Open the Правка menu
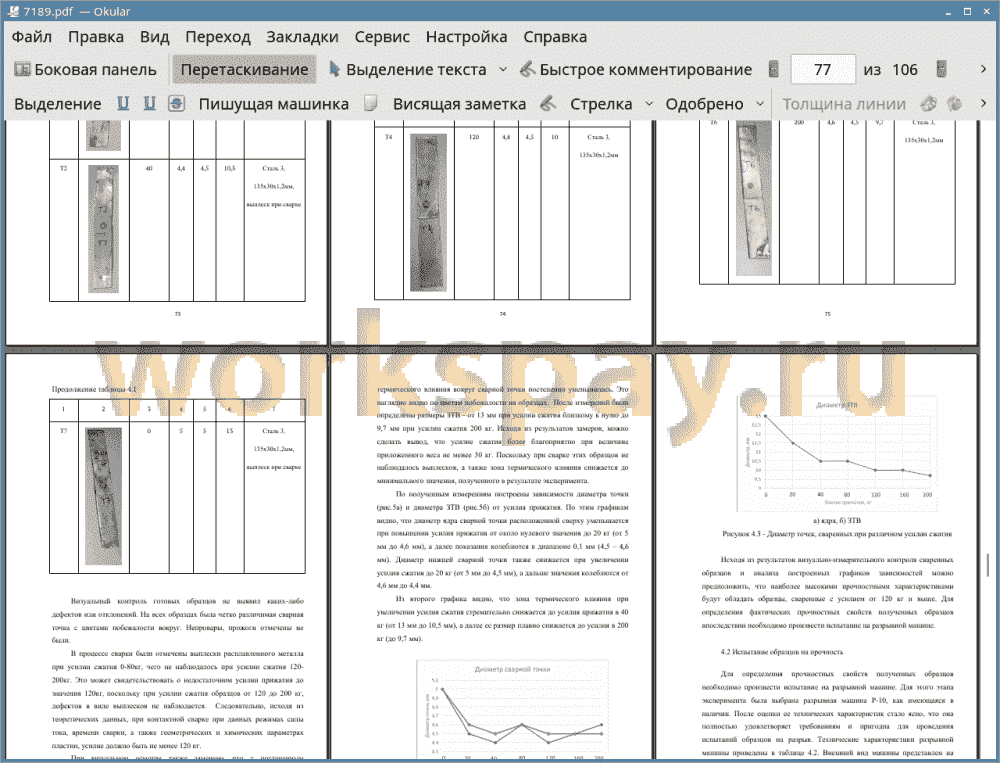 96,37
